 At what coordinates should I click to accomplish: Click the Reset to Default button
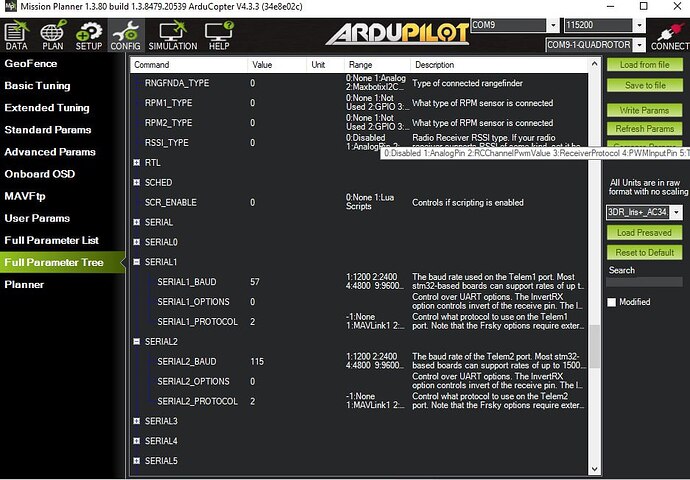(x=645, y=253)
